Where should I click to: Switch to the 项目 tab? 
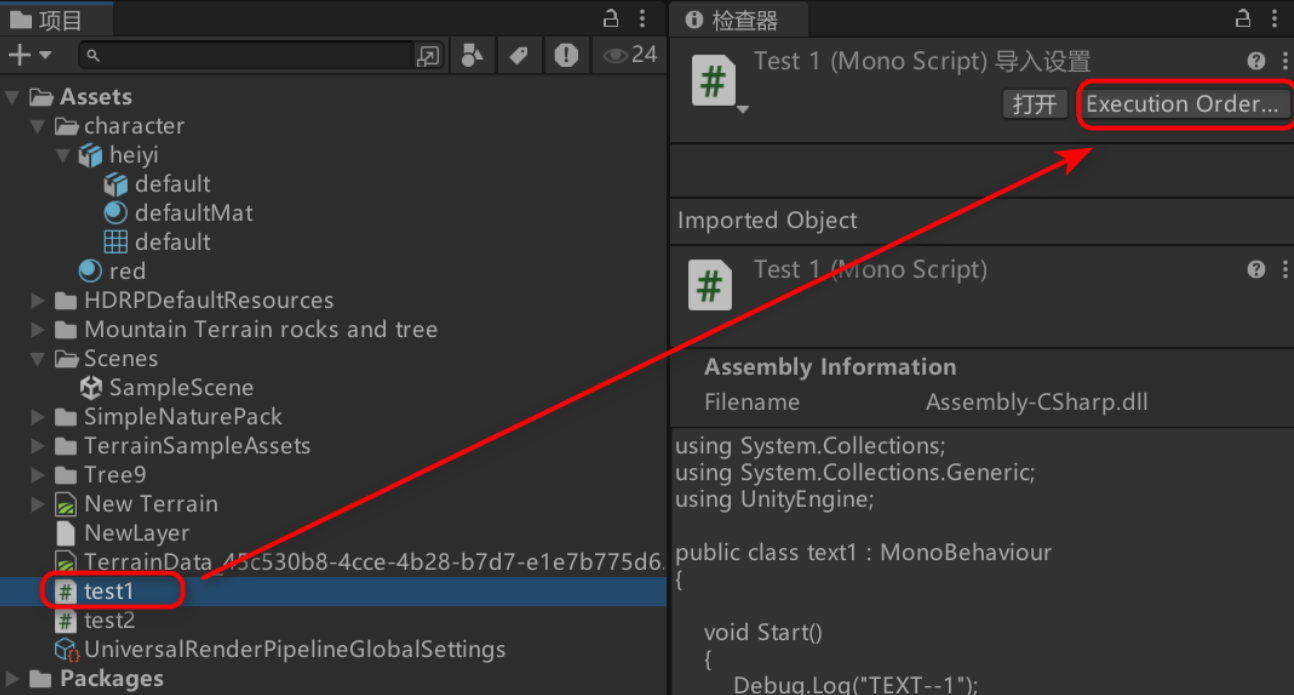click(x=56, y=19)
